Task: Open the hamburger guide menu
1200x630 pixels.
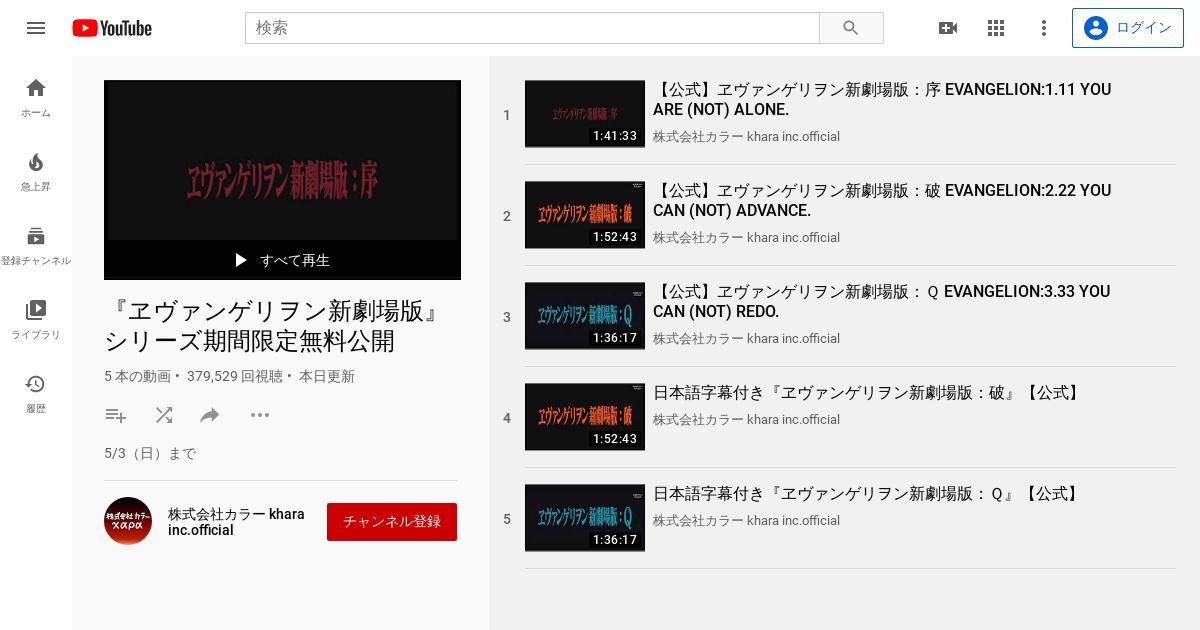Action: pos(36,28)
